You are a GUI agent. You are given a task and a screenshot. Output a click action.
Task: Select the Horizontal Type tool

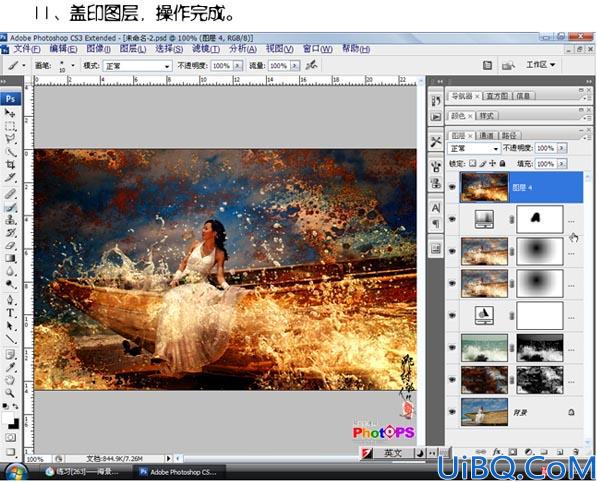click(10, 313)
